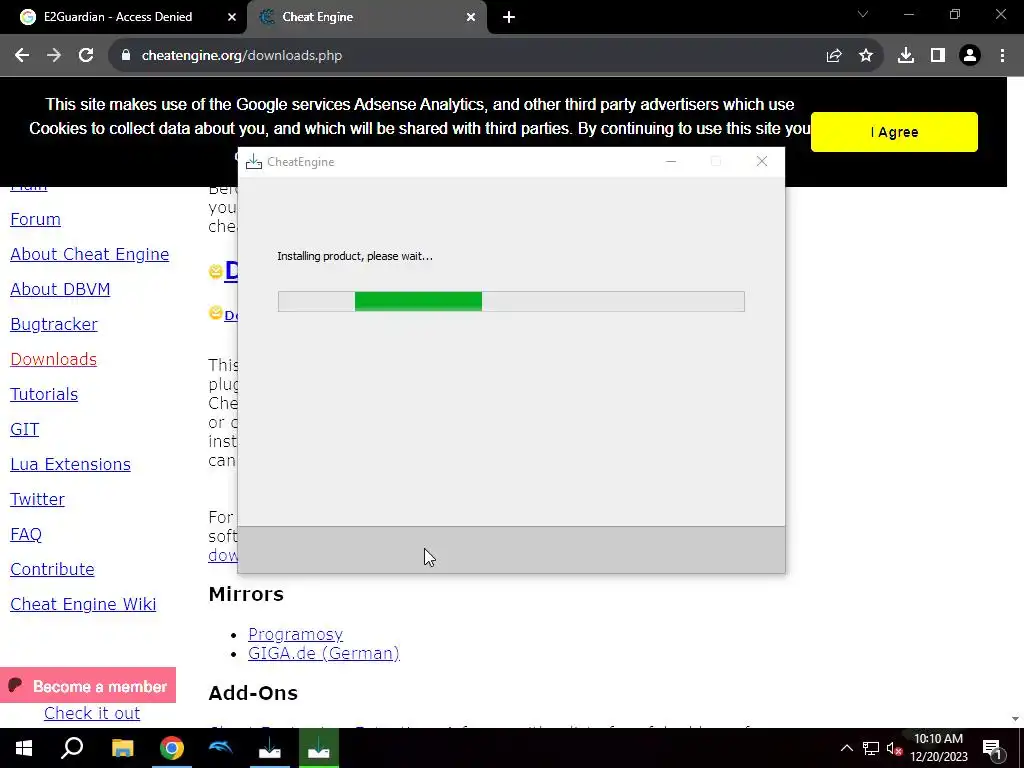Click the Check it out link
Image resolution: width=1024 pixels, height=768 pixels.
(x=92, y=713)
